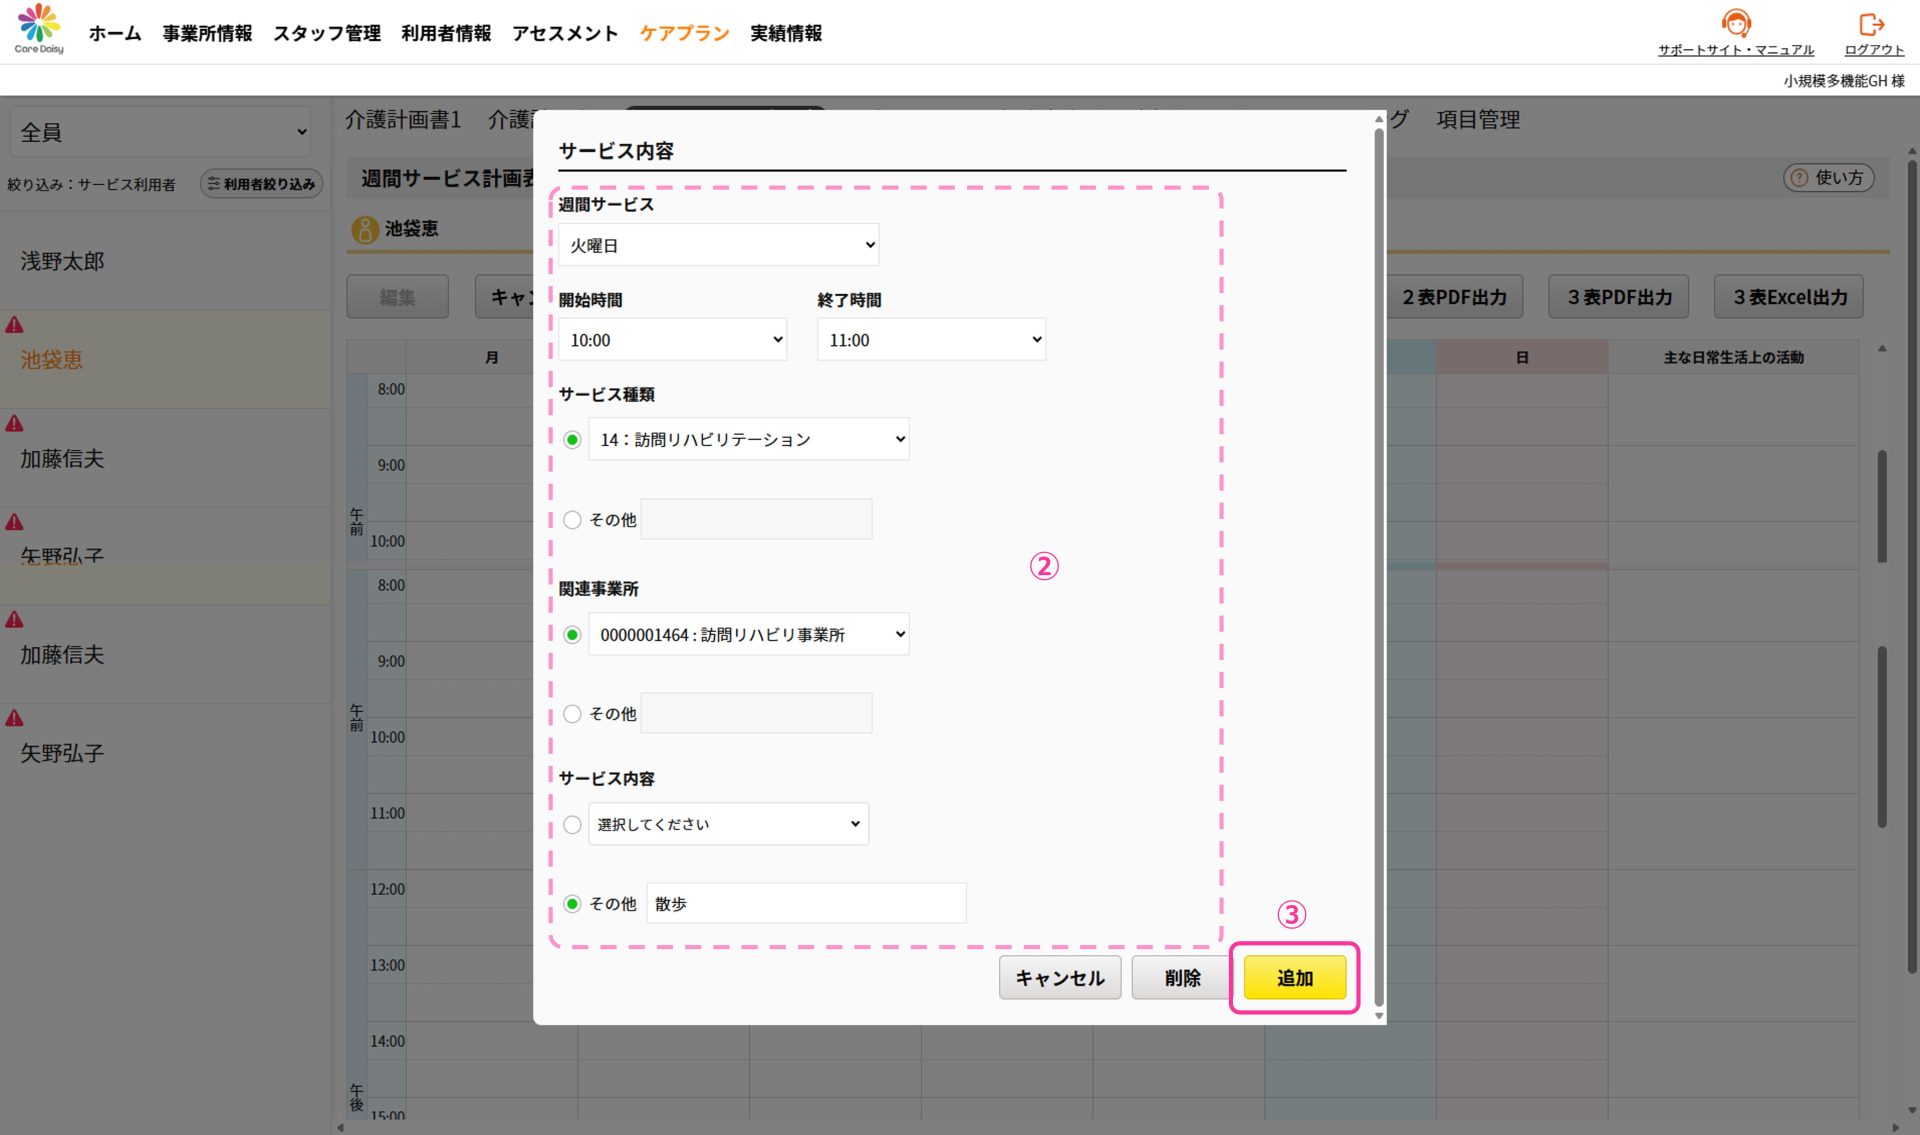Select the 選択してください radio under サービス内容
Viewport: 1920px width, 1135px height.
(x=572, y=825)
